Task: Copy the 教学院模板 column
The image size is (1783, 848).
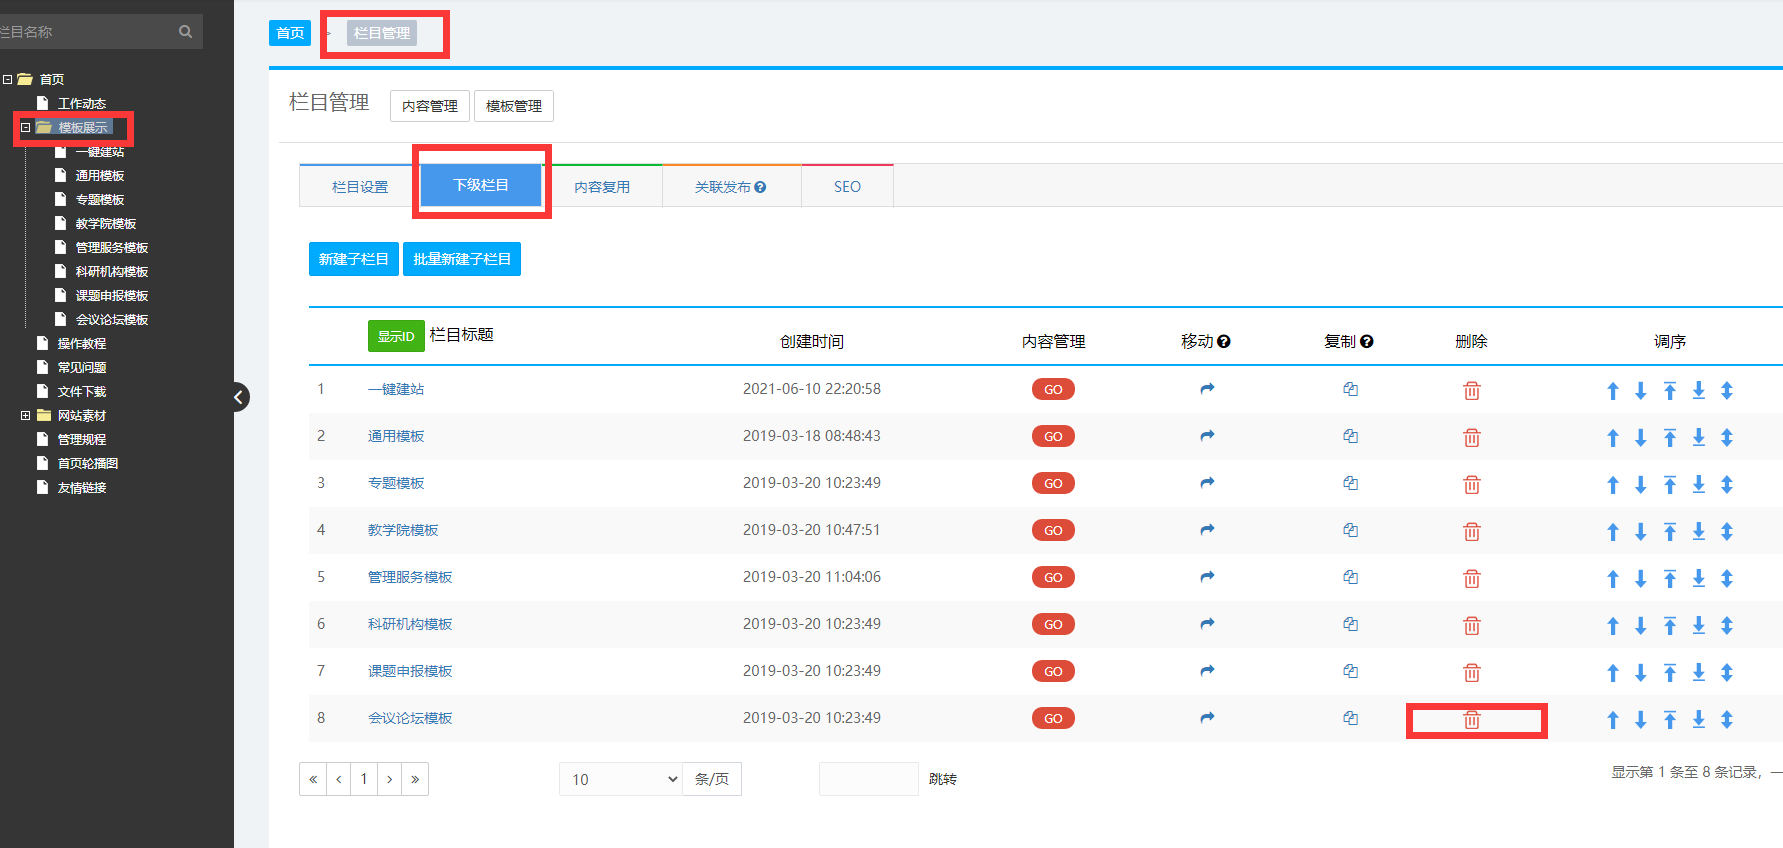Action: (x=1350, y=530)
